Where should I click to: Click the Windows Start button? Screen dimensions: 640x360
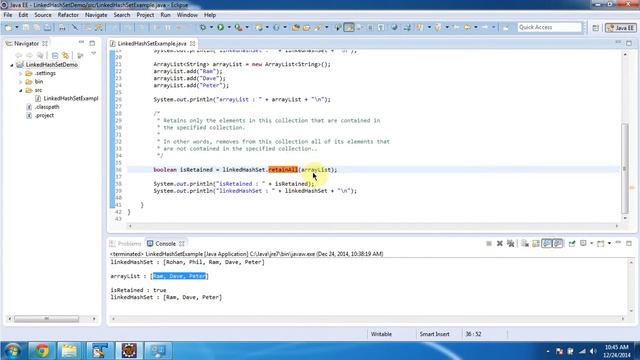12,351
